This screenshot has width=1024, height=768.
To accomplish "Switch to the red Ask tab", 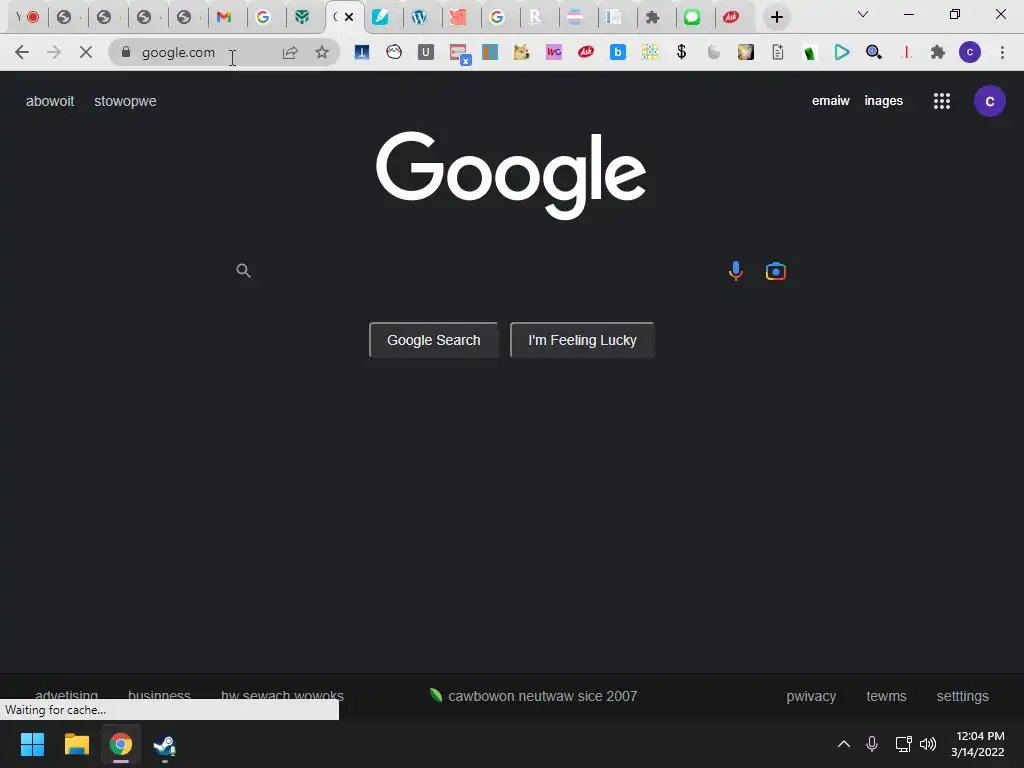I will point(731,17).
